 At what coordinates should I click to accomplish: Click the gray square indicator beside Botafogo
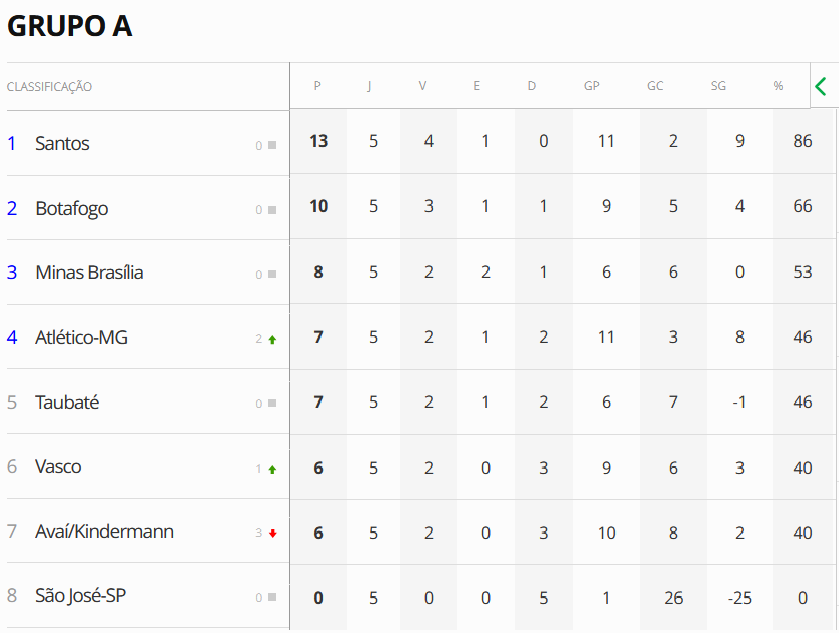point(272,210)
